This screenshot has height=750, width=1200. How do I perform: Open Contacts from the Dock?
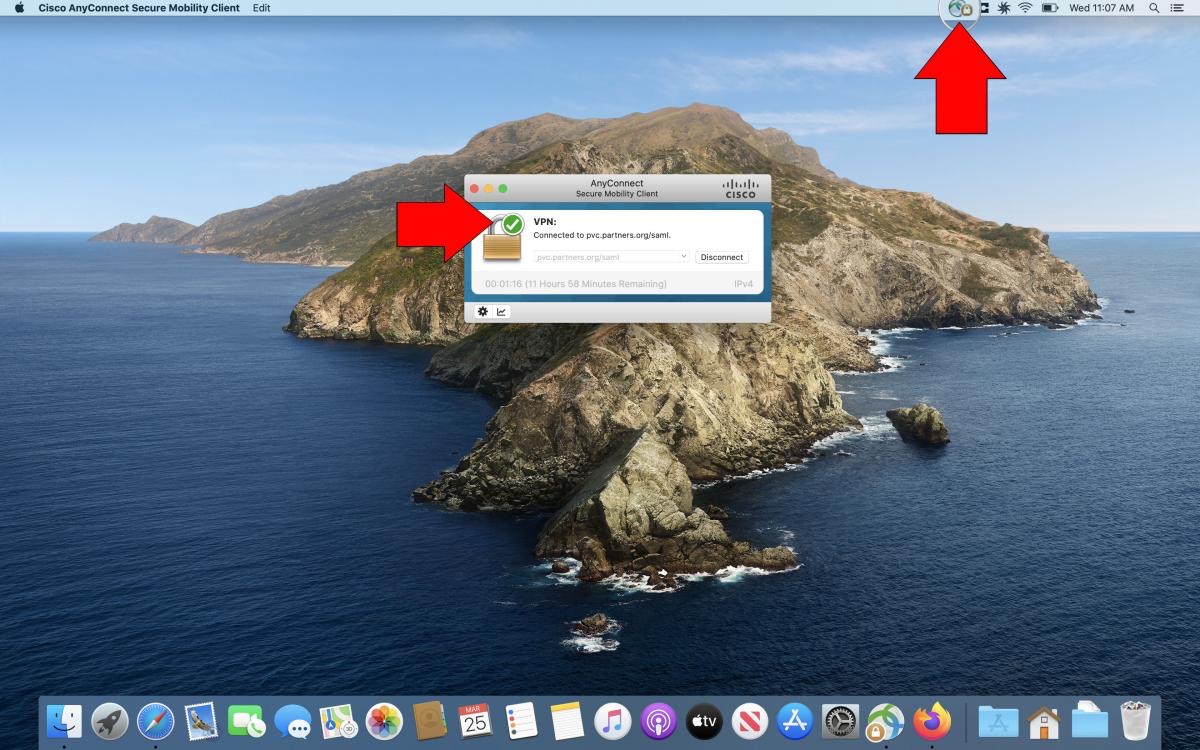429,720
